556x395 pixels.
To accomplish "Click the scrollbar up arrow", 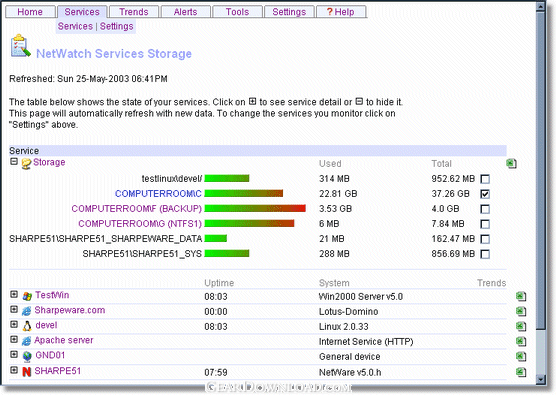I will pyautogui.click(x=541, y=7).
